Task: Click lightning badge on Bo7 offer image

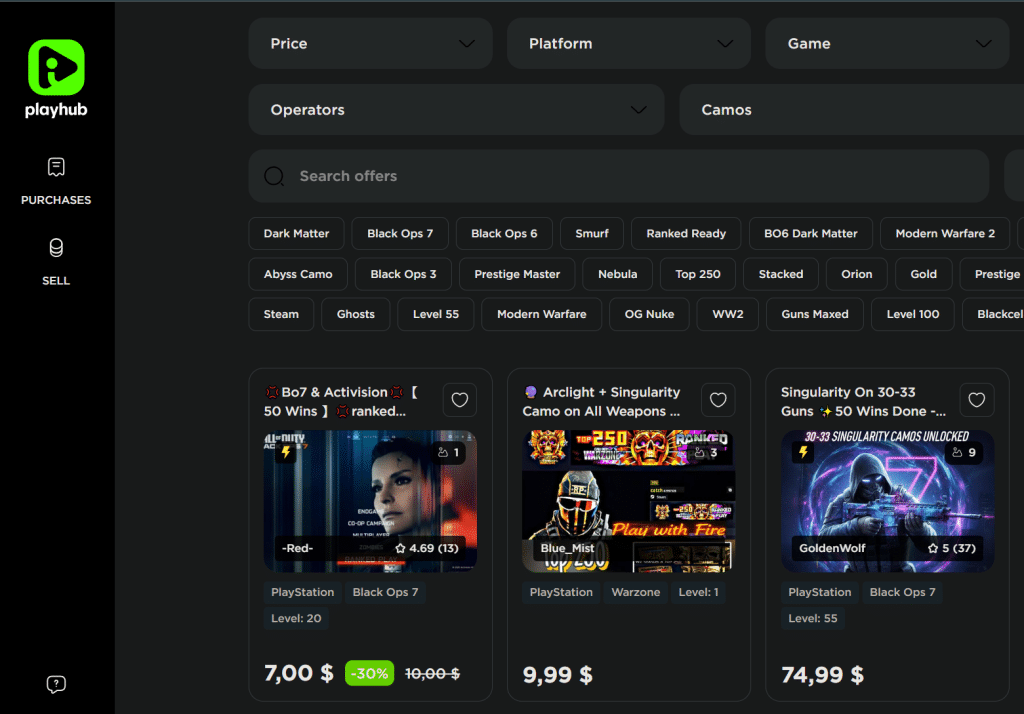Action: (x=286, y=452)
